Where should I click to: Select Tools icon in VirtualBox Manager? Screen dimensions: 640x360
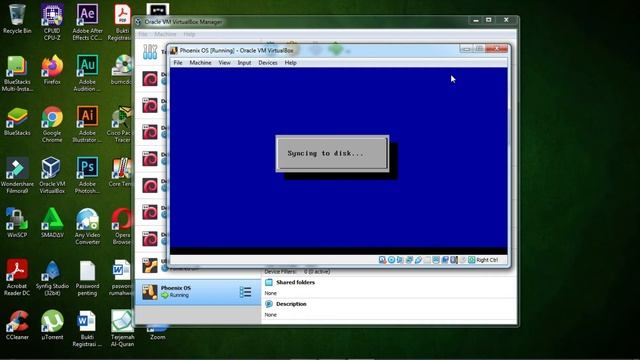[150, 52]
